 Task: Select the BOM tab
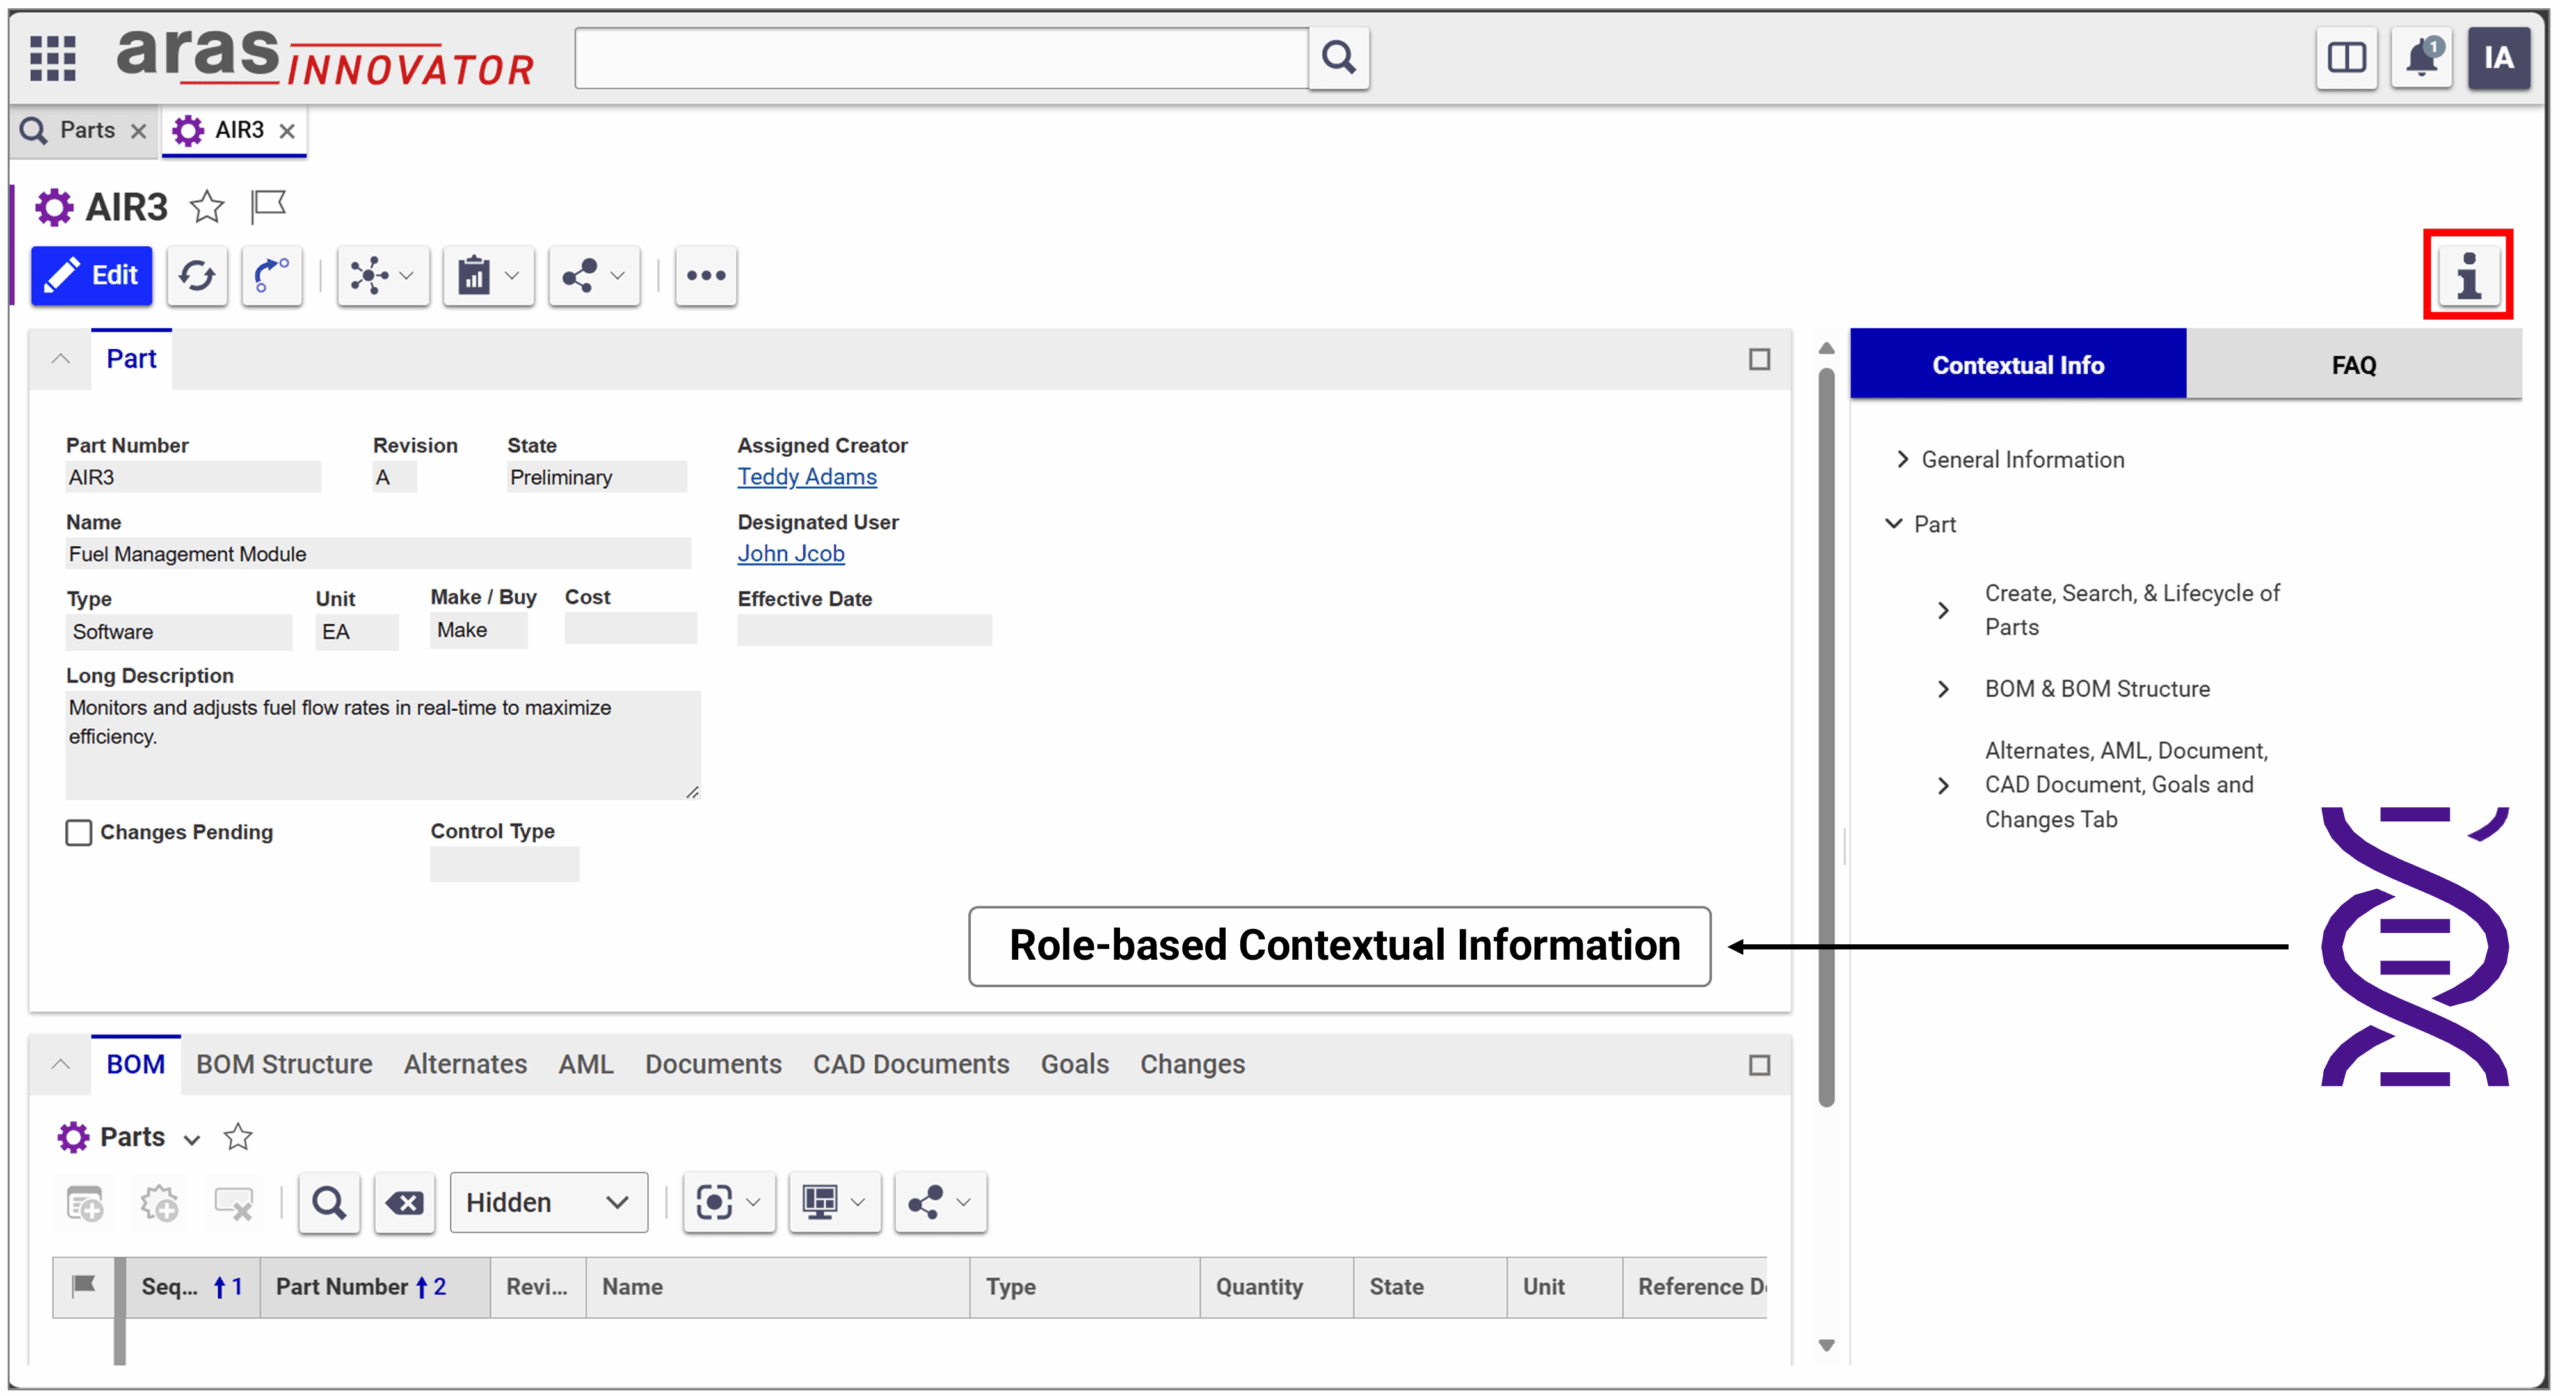135,1064
